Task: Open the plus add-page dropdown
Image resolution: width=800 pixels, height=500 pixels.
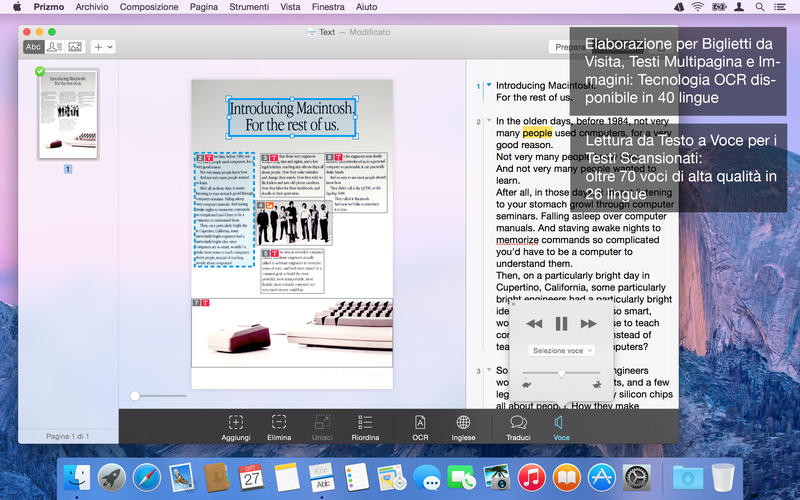Action: (x=103, y=47)
